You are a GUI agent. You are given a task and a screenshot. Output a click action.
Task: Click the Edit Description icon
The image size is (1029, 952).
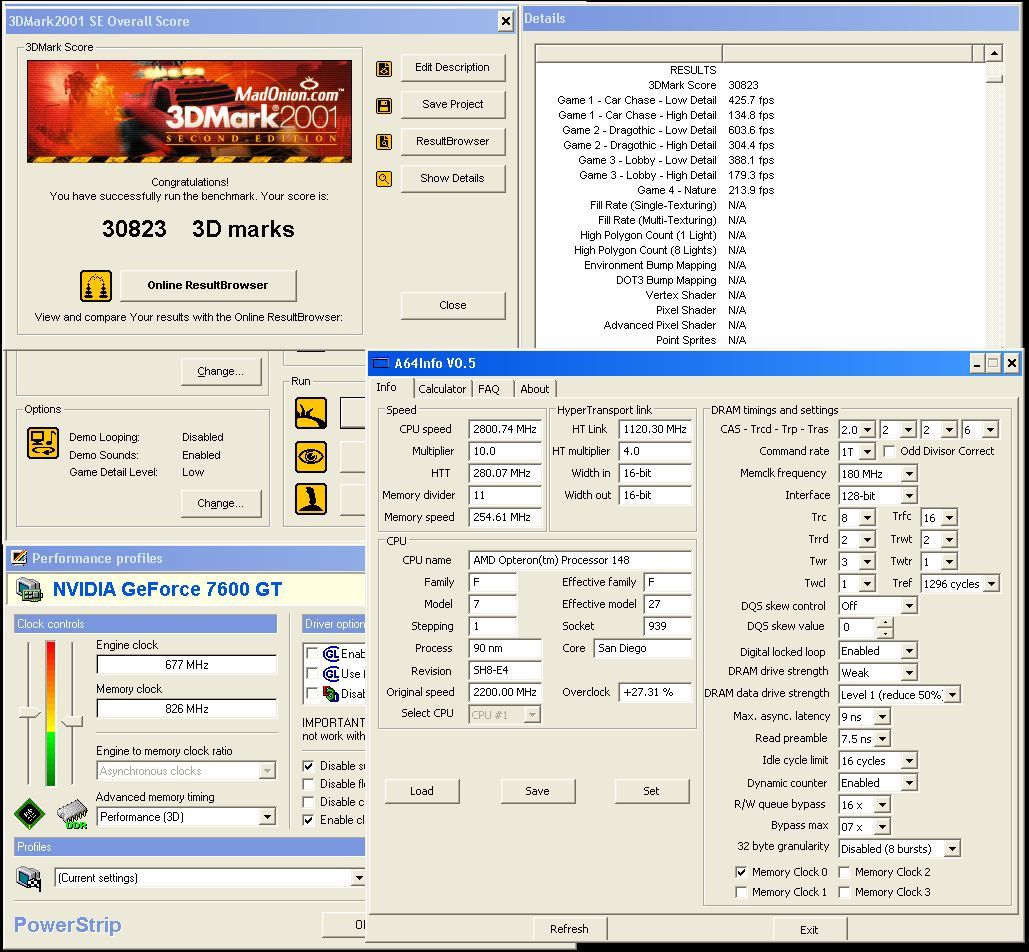click(x=384, y=68)
